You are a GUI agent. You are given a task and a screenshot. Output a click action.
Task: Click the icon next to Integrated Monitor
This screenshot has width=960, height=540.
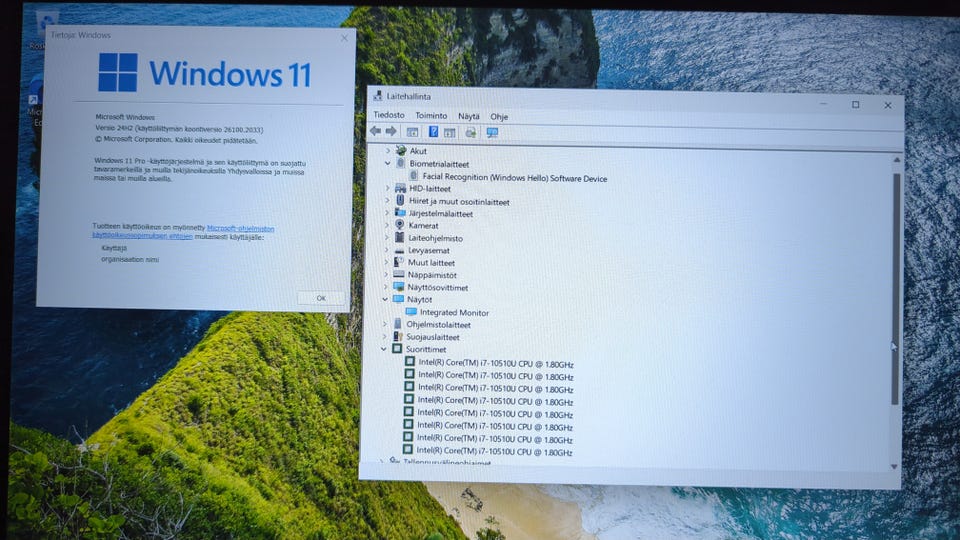(x=411, y=312)
